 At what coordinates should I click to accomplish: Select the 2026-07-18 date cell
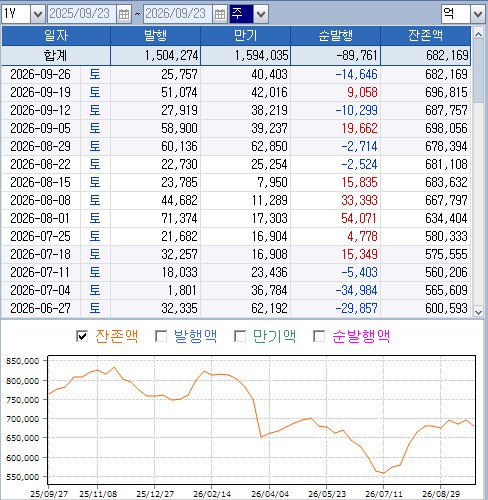41,254
